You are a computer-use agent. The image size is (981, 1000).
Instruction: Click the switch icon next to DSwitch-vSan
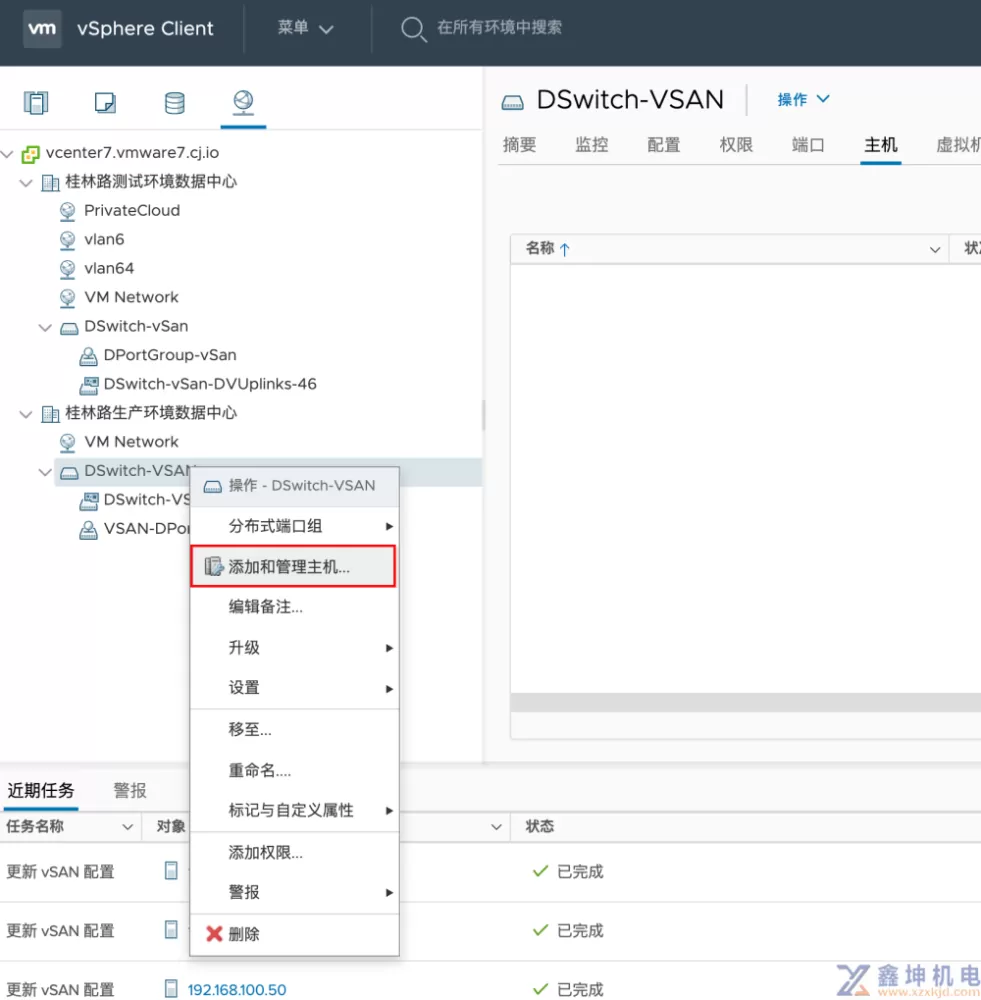[69, 328]
